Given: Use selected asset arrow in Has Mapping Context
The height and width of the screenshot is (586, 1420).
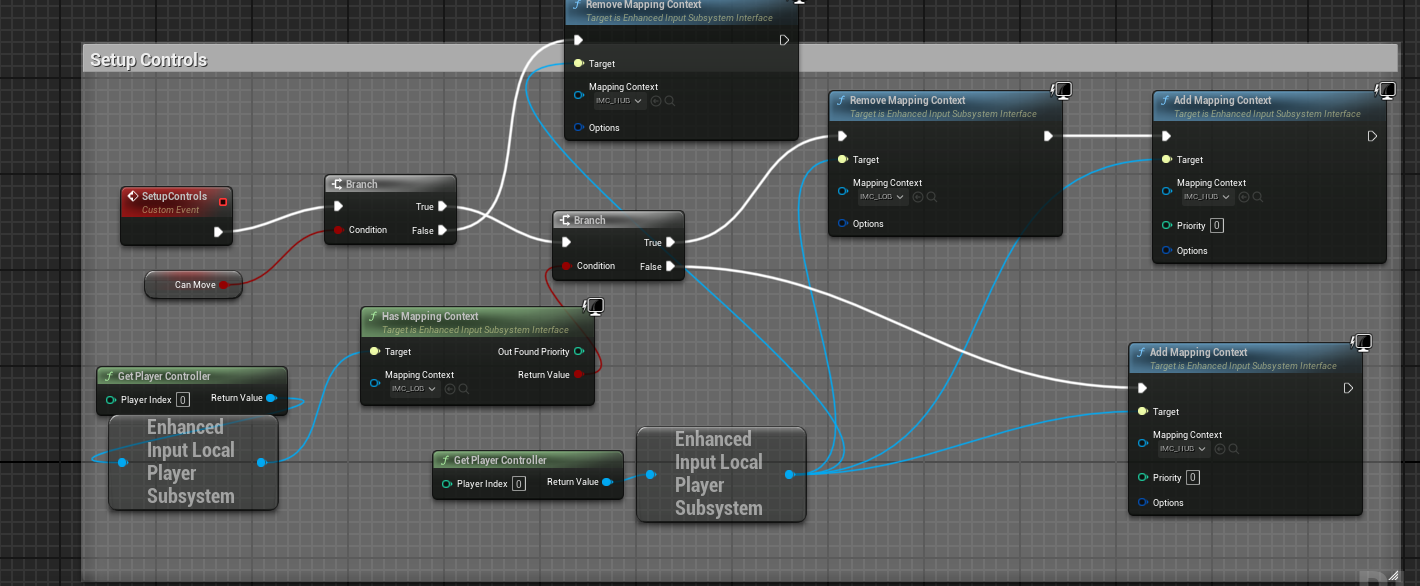Looking at the screenshot, I should pyautogui.click(x=448, y=389).
